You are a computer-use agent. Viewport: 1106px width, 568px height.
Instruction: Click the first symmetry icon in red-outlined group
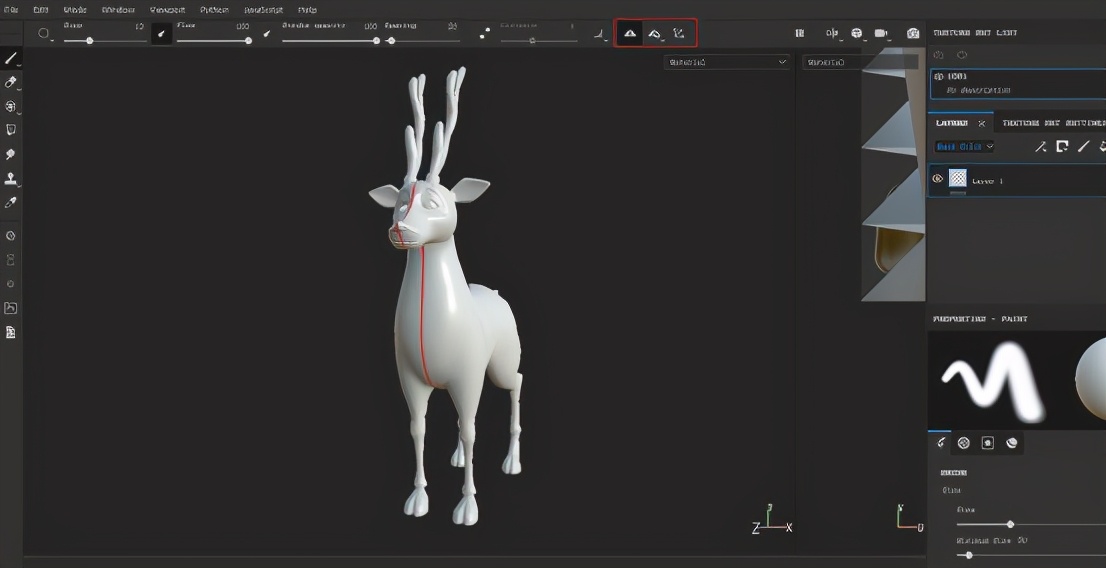(x=630, y=34)
